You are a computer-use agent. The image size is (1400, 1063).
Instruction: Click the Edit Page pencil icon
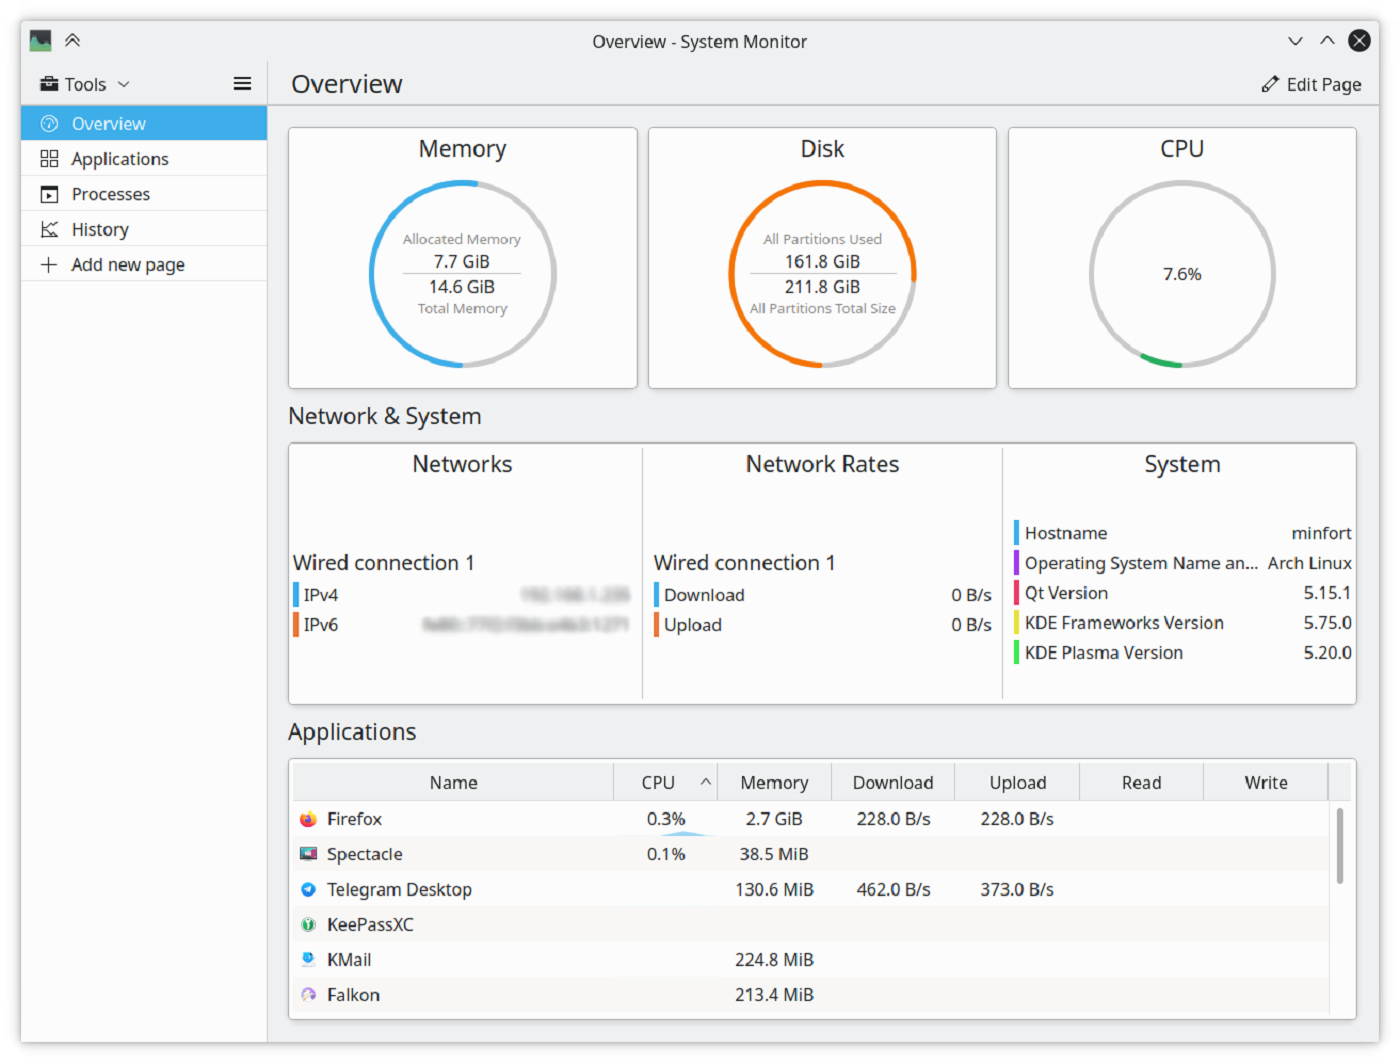[x=1270, y=84]
